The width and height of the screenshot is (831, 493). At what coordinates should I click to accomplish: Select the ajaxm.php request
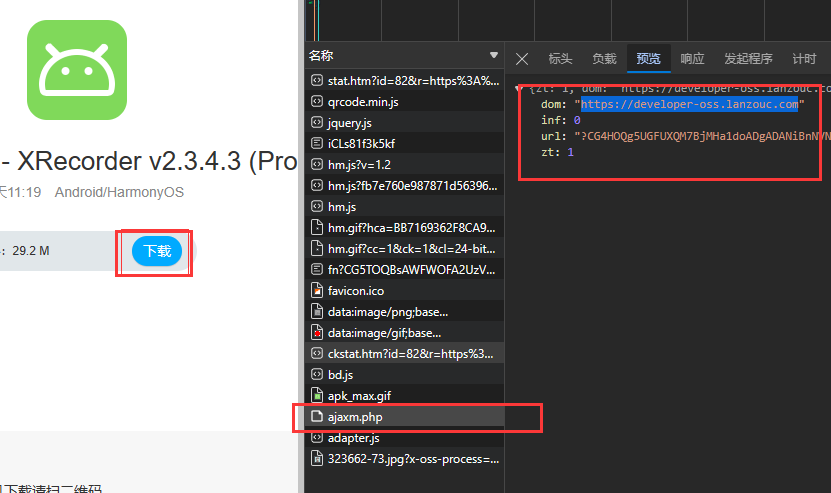405,417
